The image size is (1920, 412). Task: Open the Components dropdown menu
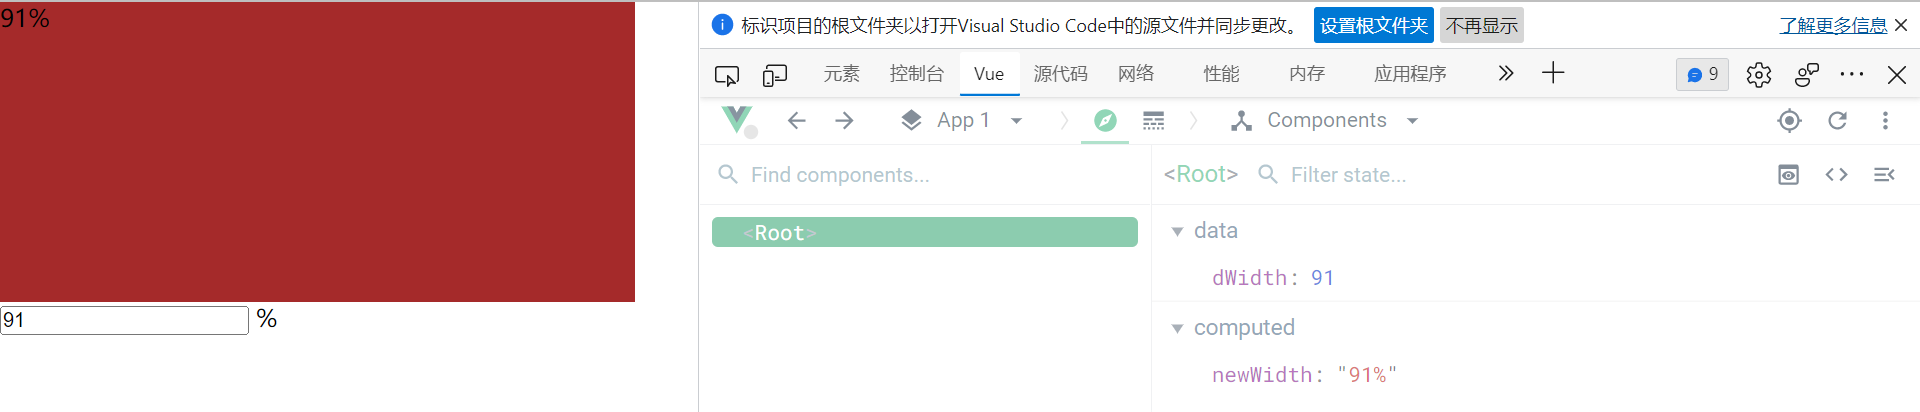[1325, 121]
